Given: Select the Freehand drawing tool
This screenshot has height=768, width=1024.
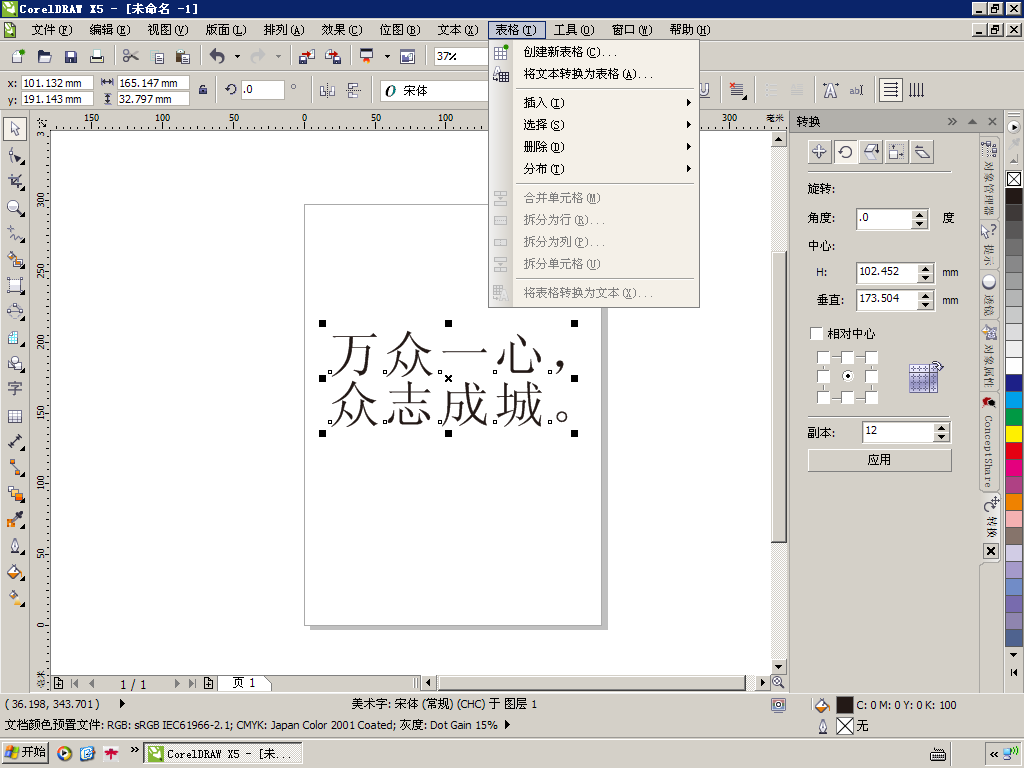Looking at the screenshot, I should (15, 234).
